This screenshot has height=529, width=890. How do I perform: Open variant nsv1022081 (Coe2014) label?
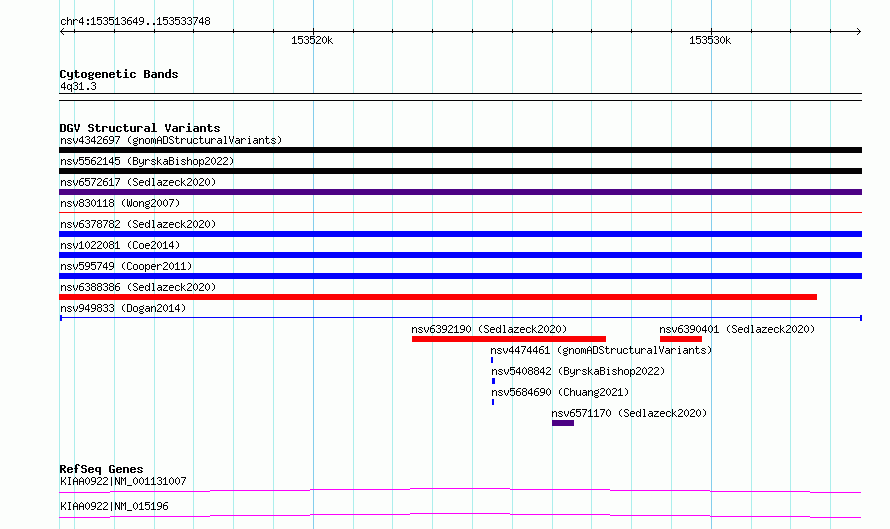tap(120, 245)
